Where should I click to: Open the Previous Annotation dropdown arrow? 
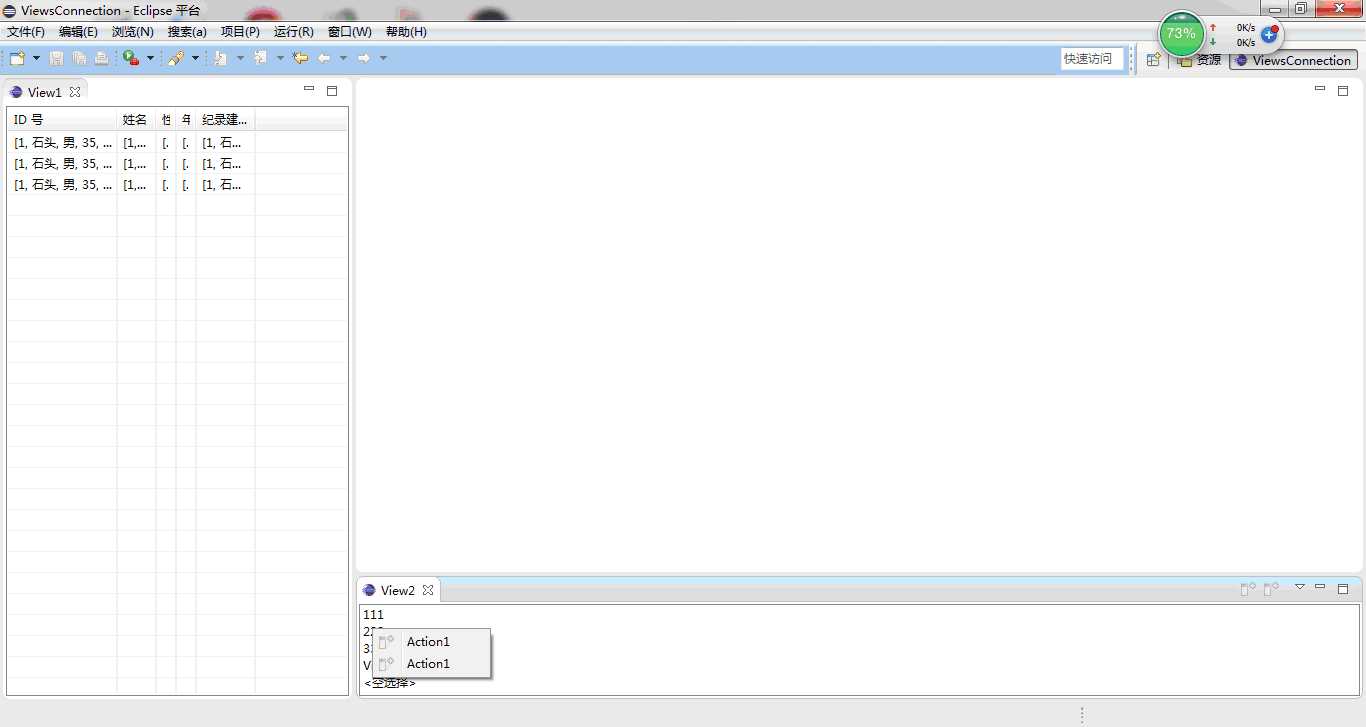[280, 59]
